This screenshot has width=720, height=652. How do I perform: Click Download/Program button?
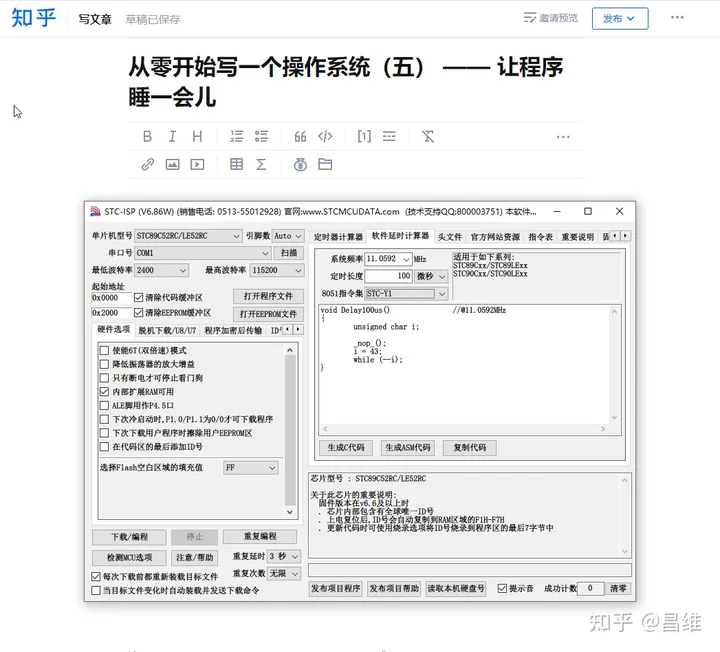click(129, 537)
